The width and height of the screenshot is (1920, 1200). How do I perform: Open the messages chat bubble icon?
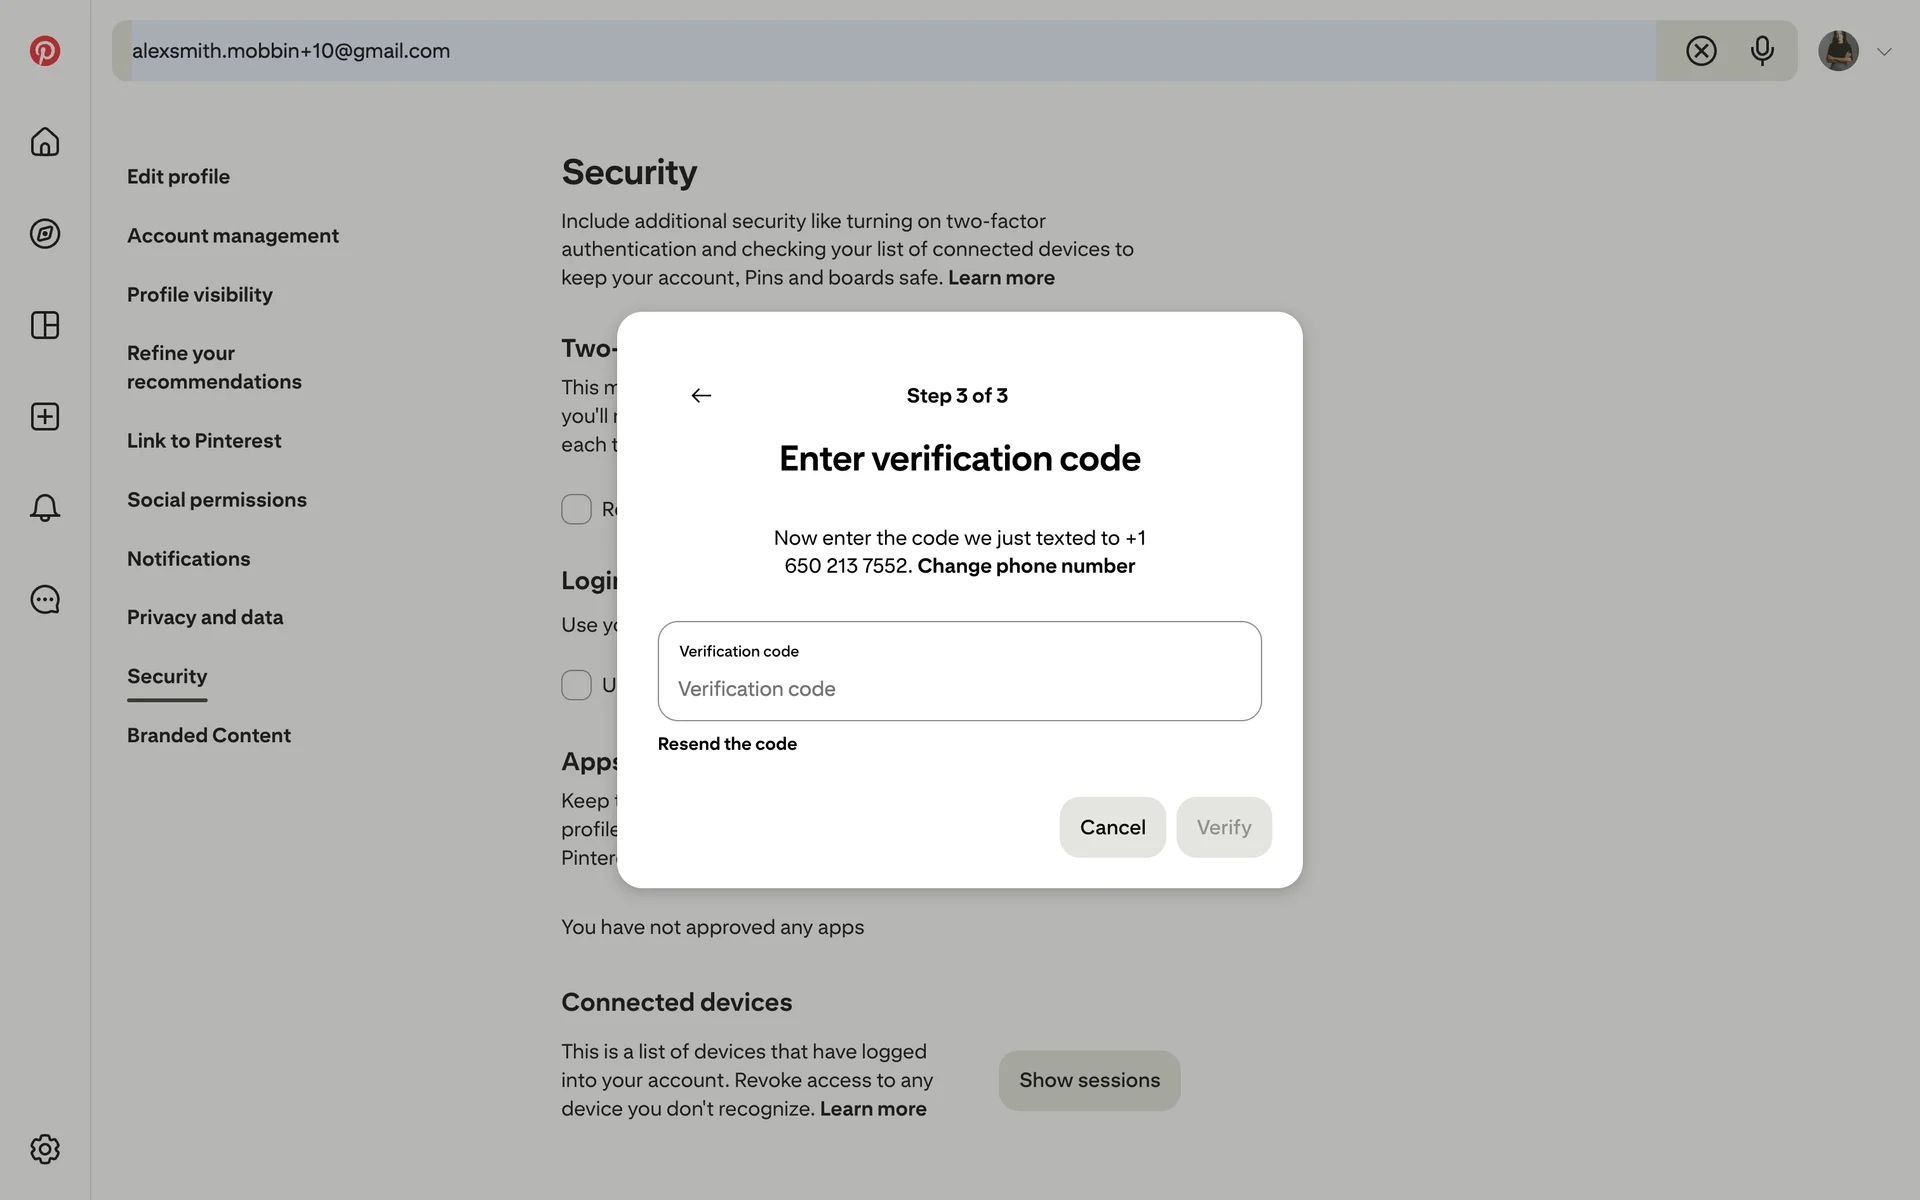(x=45, y=600)
